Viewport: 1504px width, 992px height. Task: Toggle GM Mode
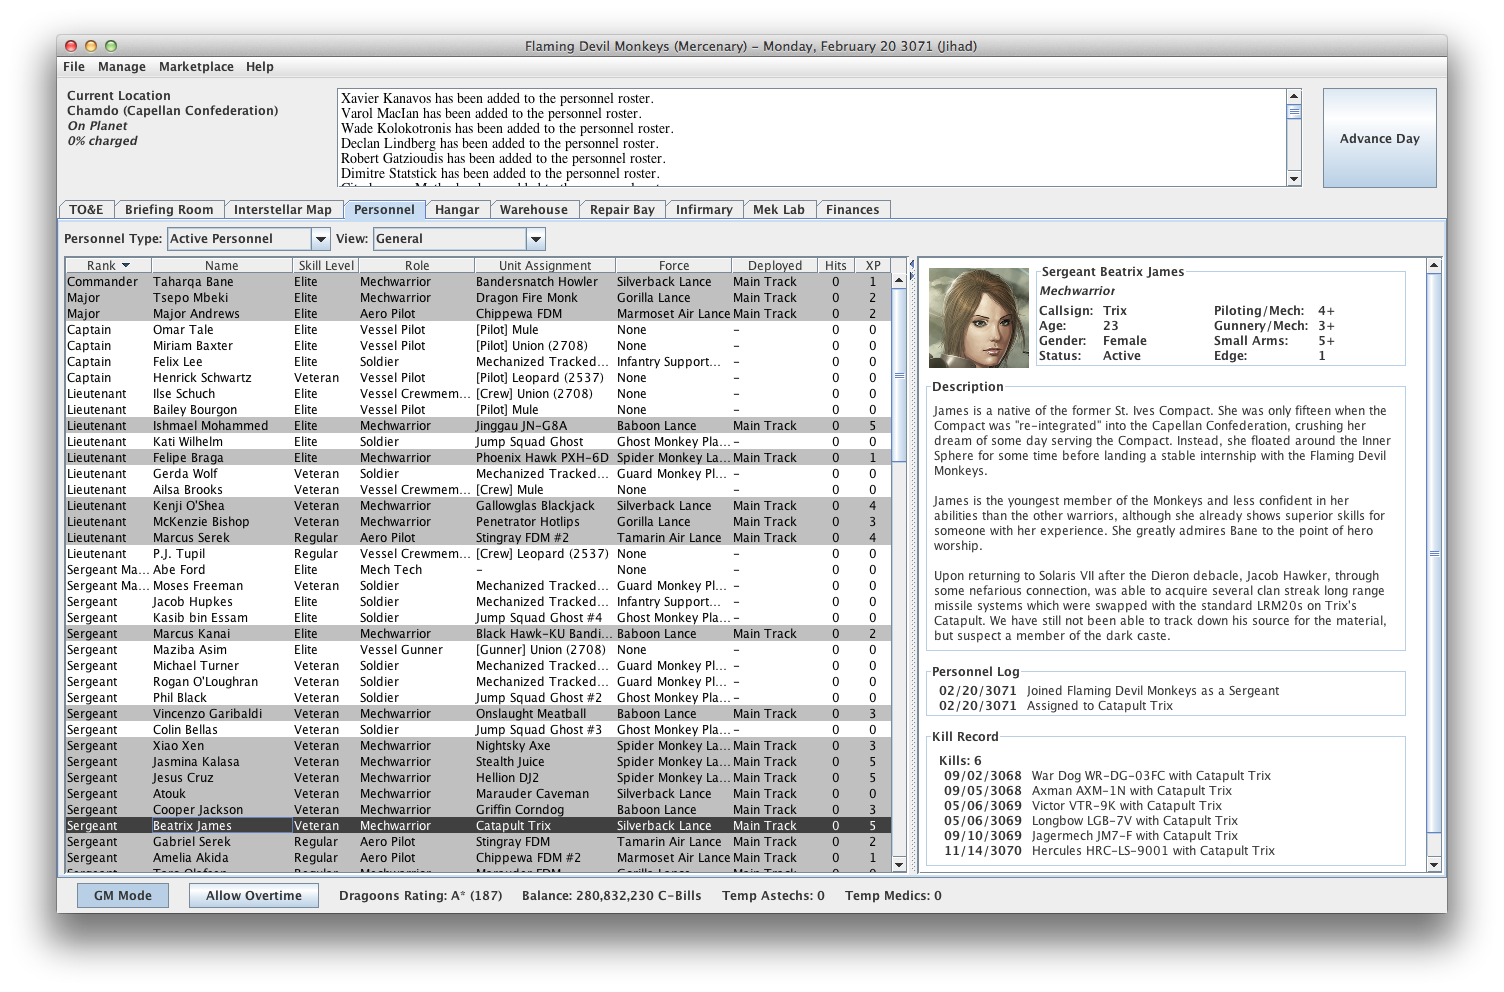click(x=123, y=896)
